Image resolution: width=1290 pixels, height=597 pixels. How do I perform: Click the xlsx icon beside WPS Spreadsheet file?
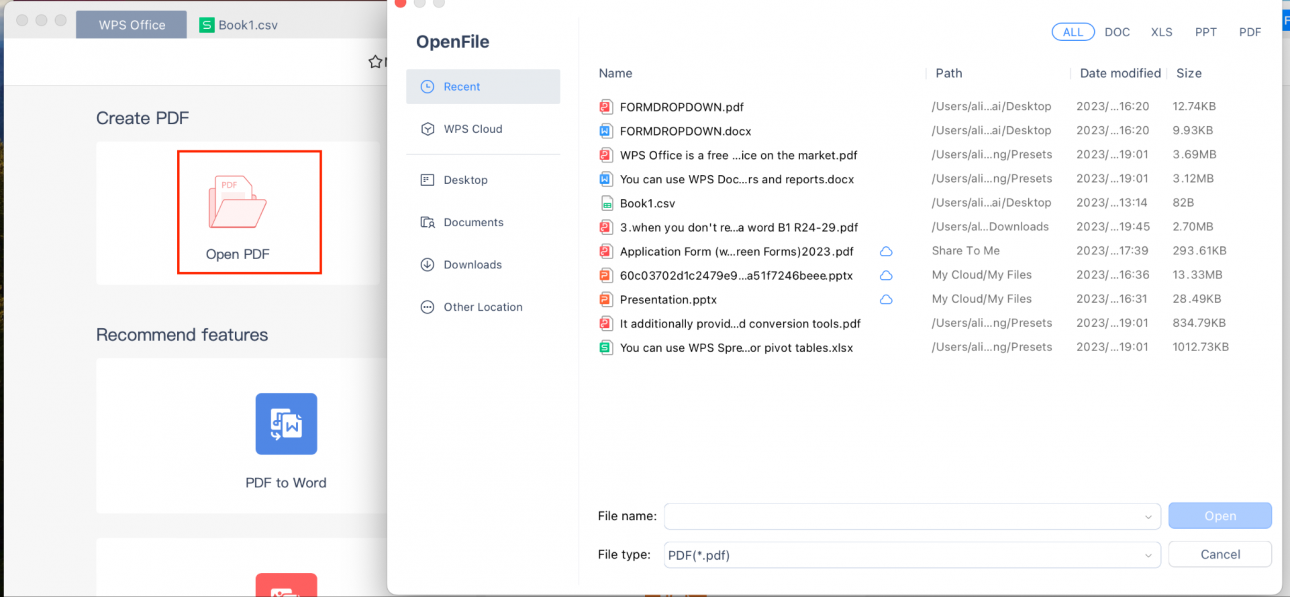tap(605, 348)
